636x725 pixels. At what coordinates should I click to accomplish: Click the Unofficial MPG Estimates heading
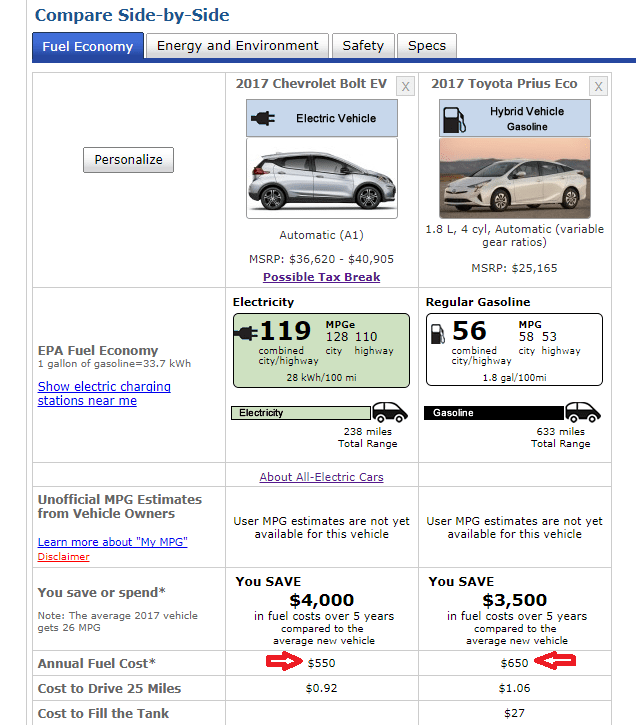pyautogui.click(x=120, y=506)
